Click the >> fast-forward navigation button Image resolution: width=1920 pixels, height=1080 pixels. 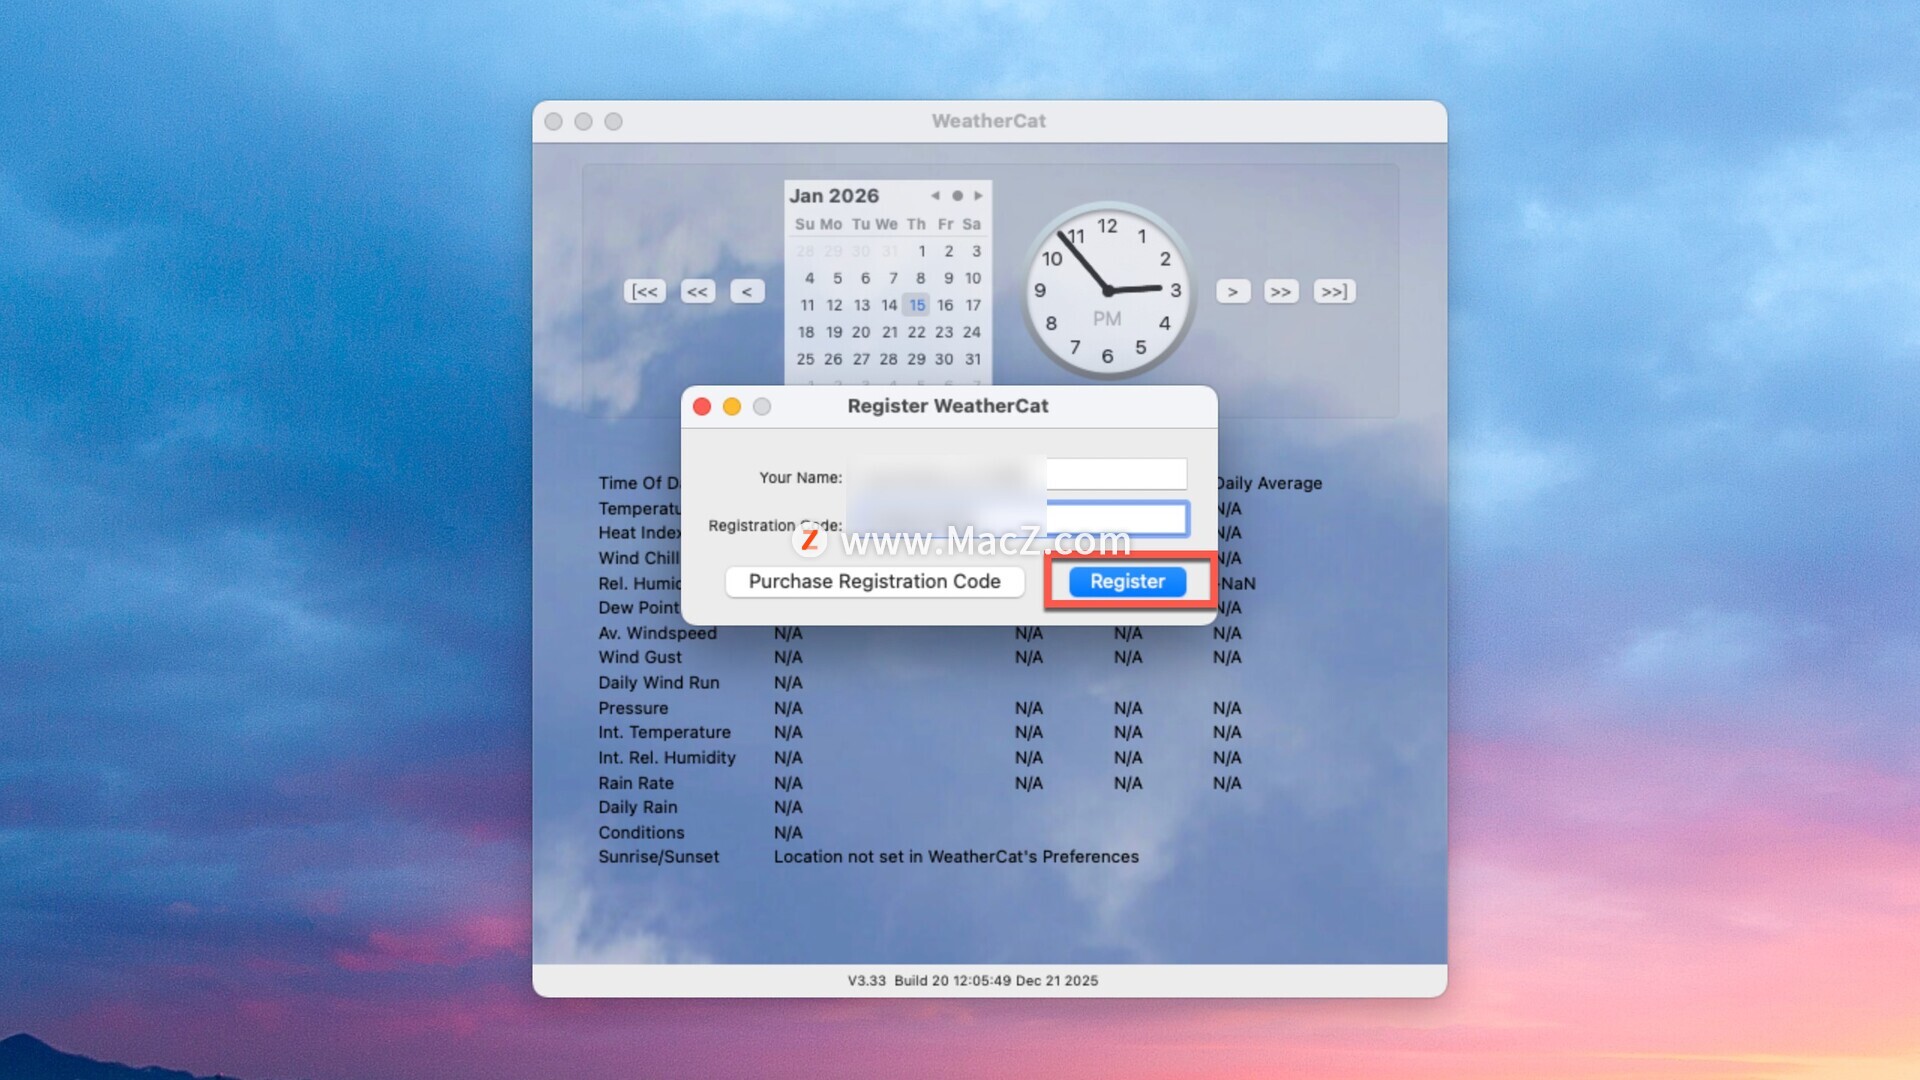point(1281,292)
